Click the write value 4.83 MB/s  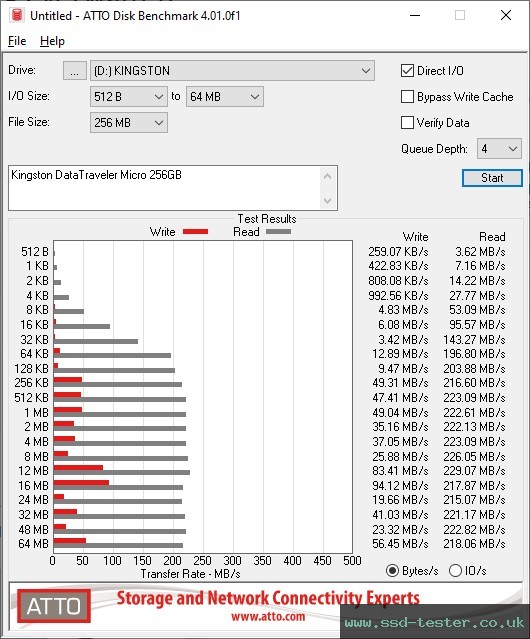coord(403,310)
